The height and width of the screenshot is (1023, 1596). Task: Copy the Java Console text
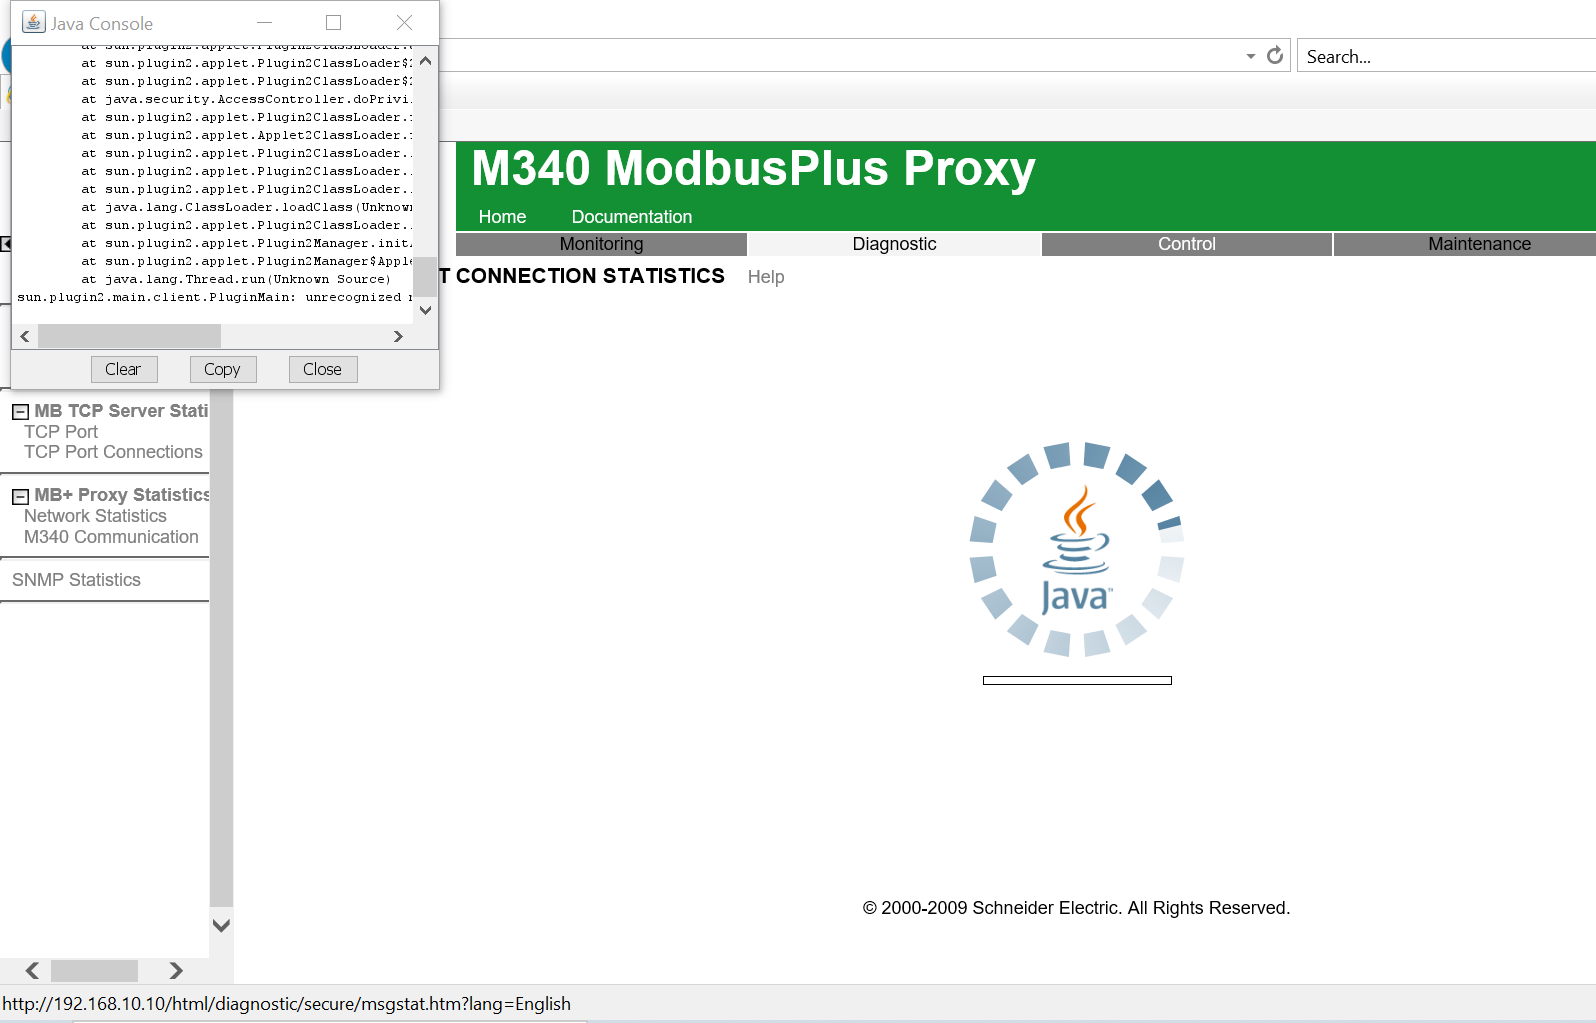[x=222, y=369]
